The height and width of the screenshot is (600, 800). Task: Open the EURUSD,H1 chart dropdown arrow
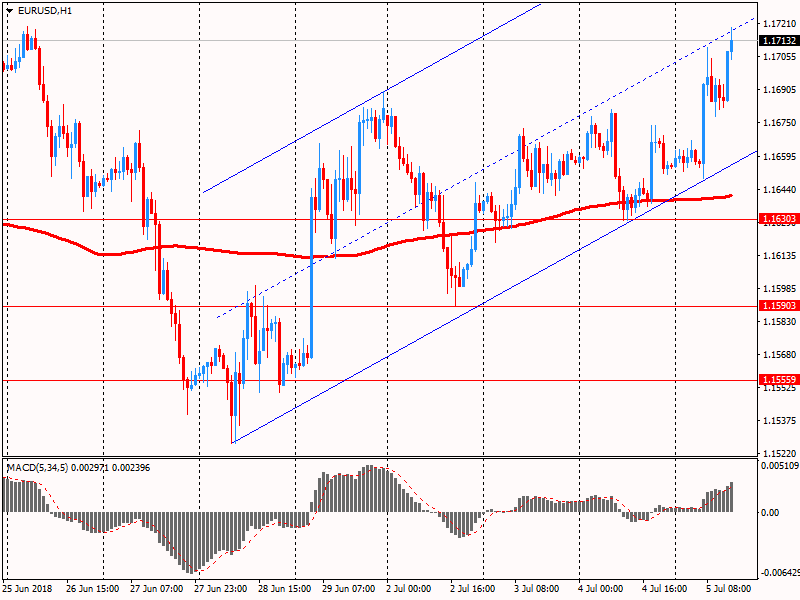10,11
